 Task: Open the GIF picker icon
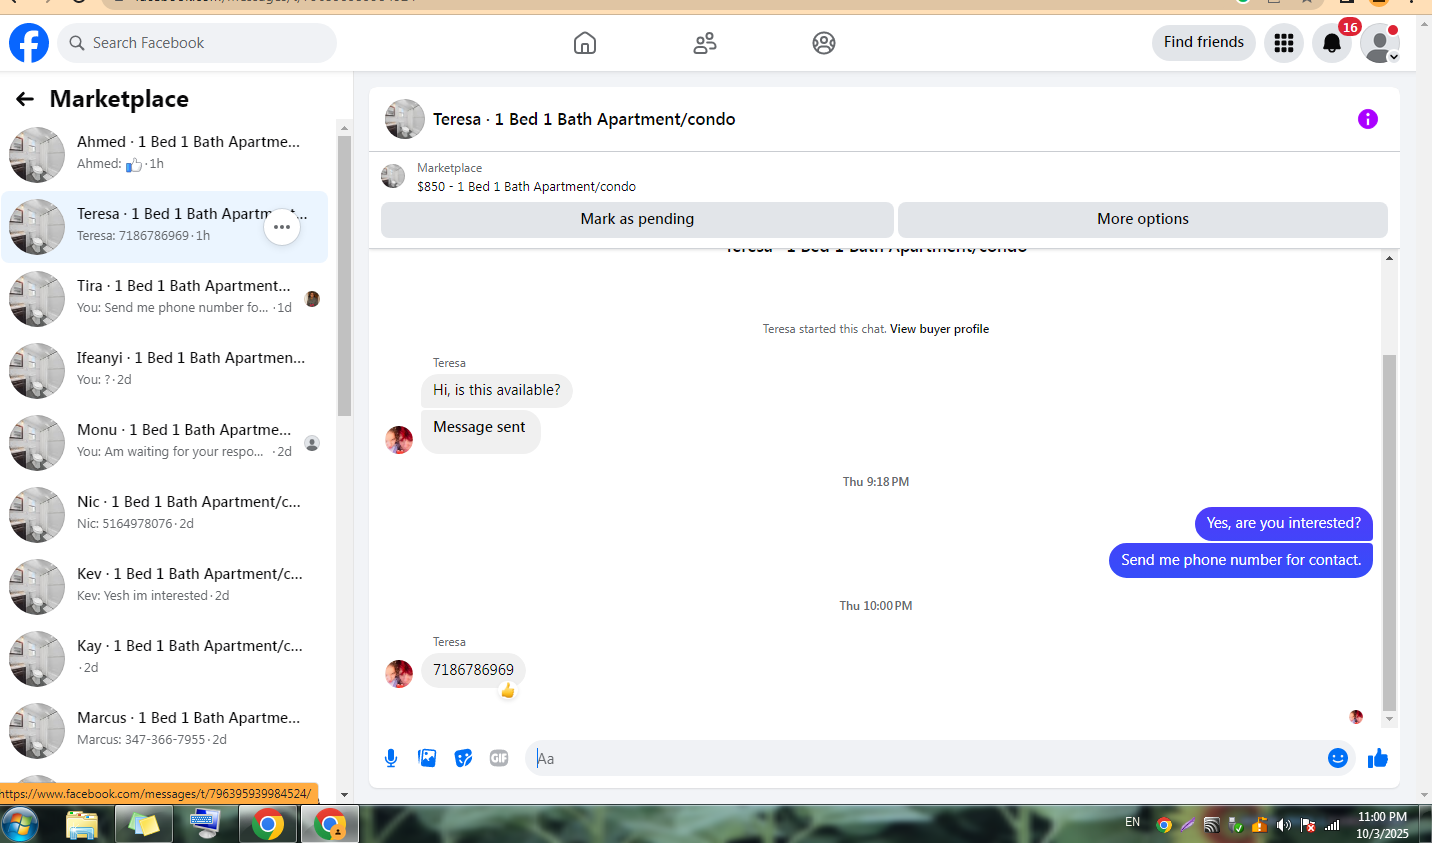tap(499, 758)
